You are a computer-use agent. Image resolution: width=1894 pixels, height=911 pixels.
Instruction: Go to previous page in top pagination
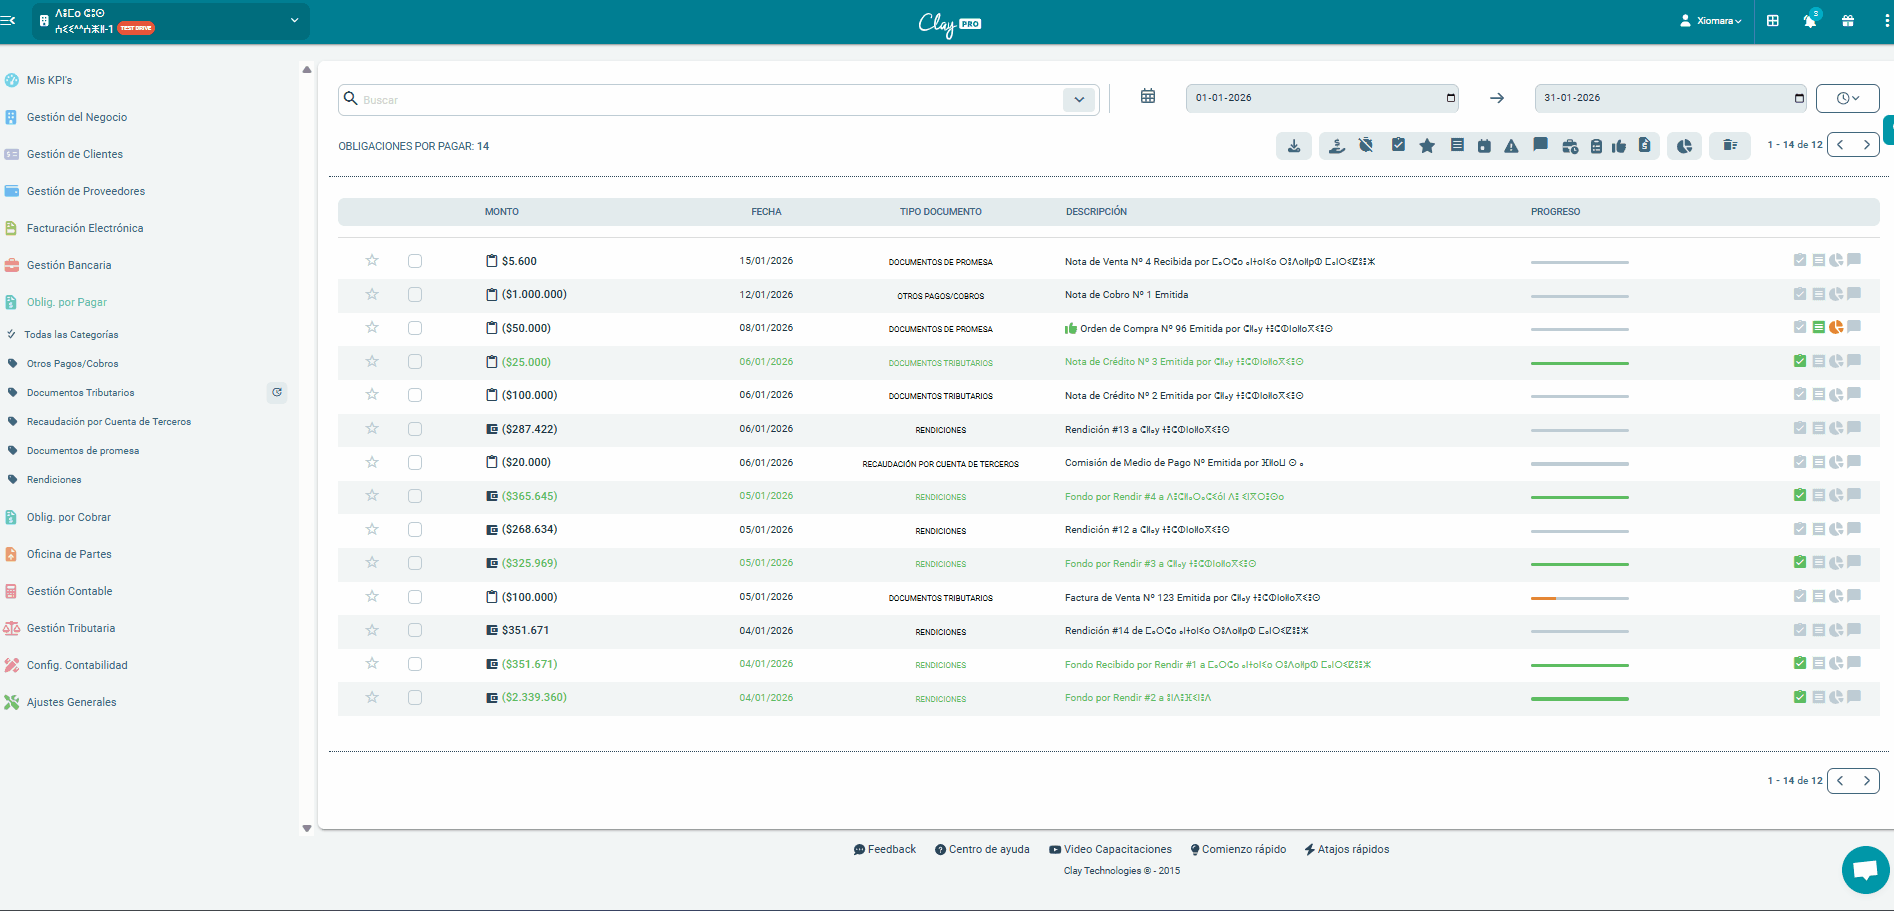[x=1840, y=145]
